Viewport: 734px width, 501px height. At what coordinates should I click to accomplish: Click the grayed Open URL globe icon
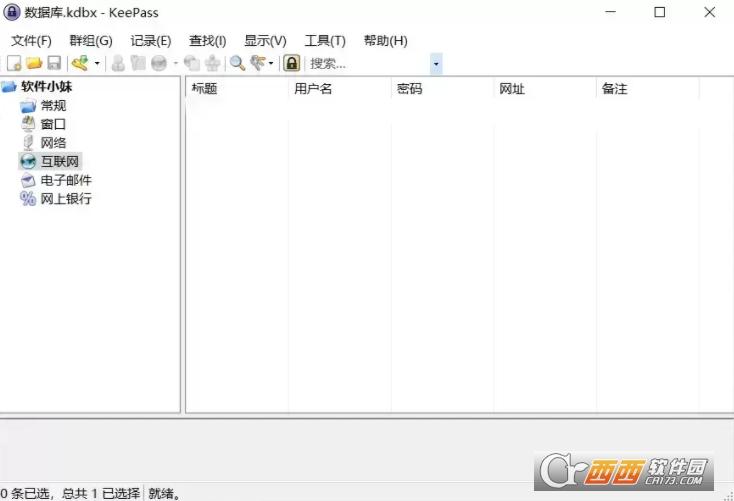(x=159, y=63)
